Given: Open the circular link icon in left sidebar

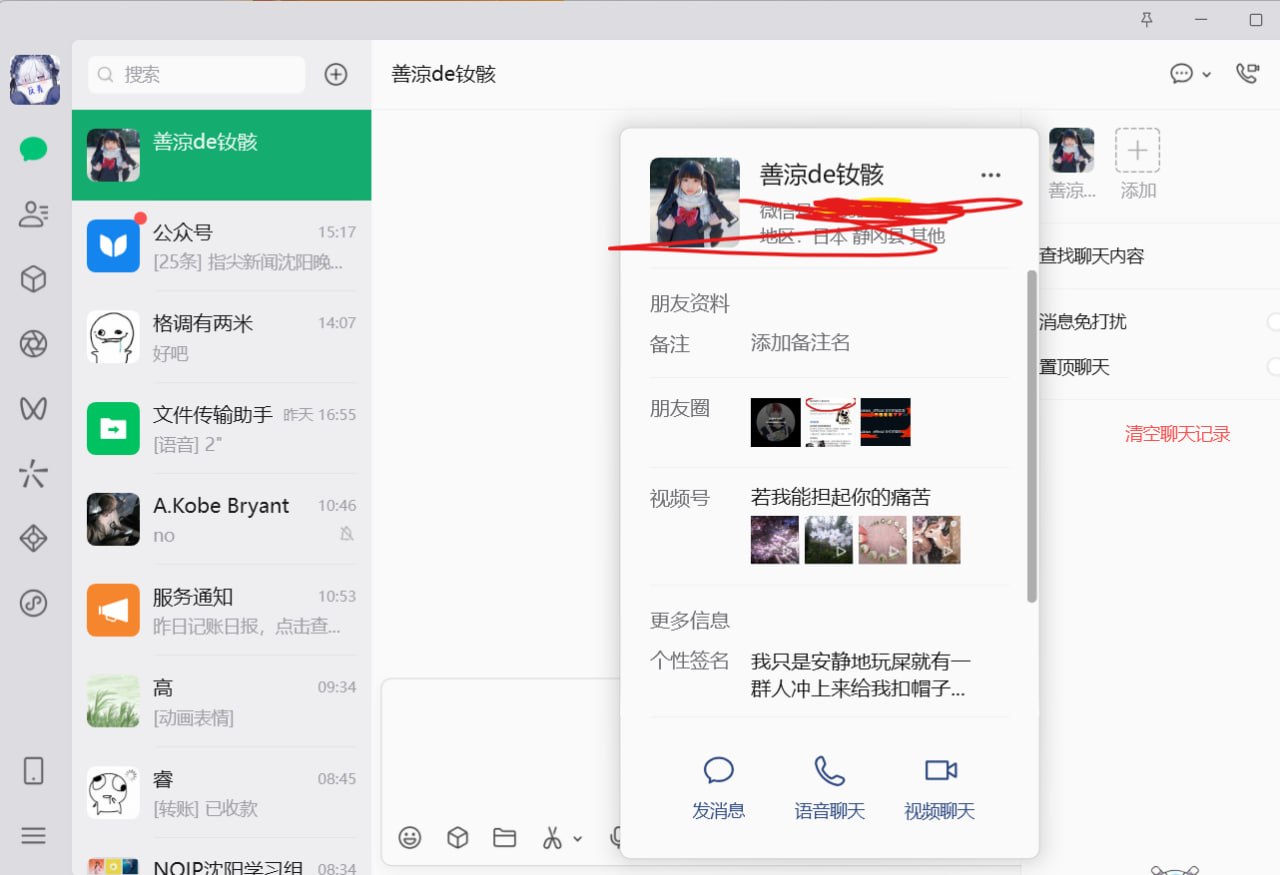Looking at the screenshot, I should (x=34, y=603).
